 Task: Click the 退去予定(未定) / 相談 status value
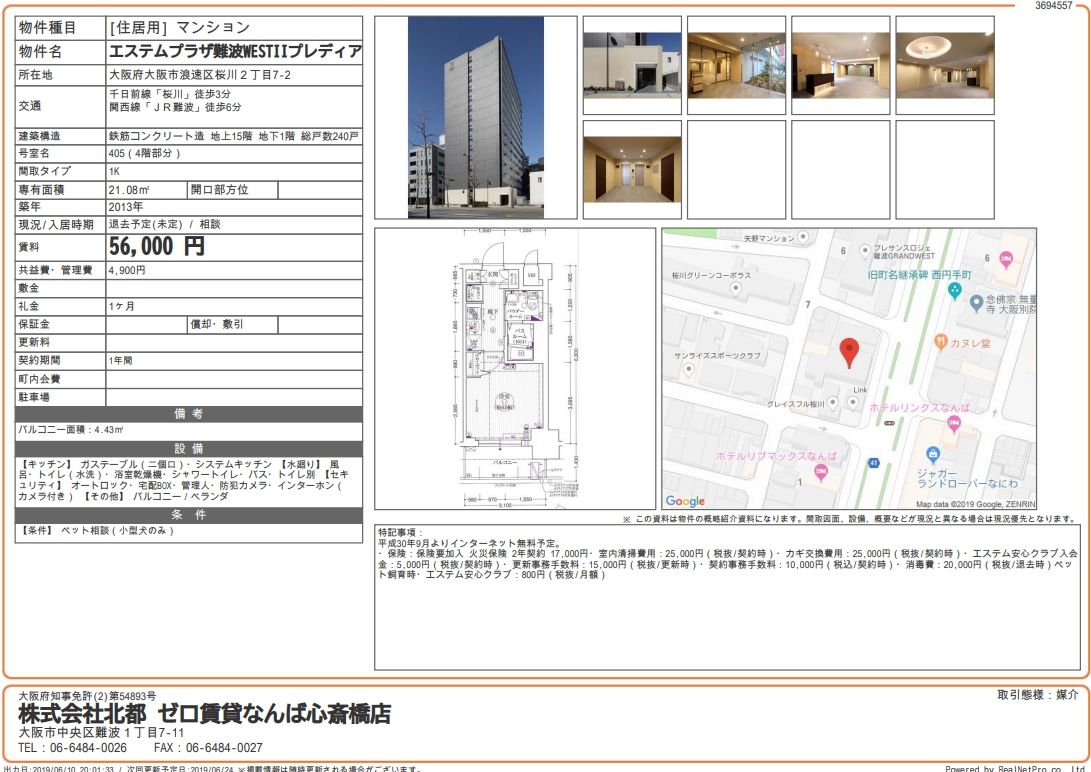pyautogui.click(x=164, y=224)
